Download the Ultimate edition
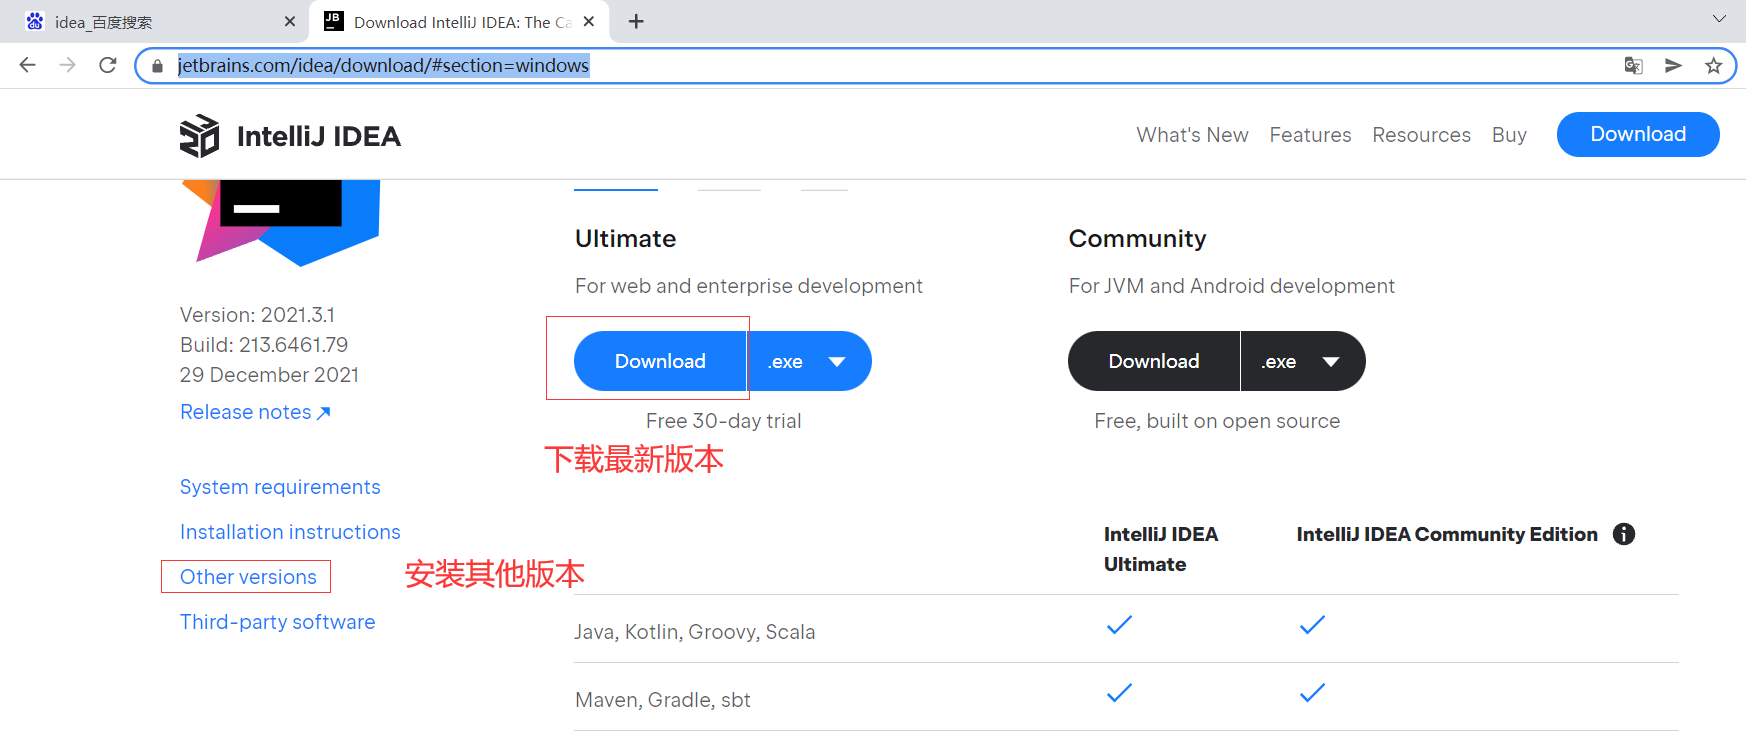The image size is (1746, 733). point(660,361)
